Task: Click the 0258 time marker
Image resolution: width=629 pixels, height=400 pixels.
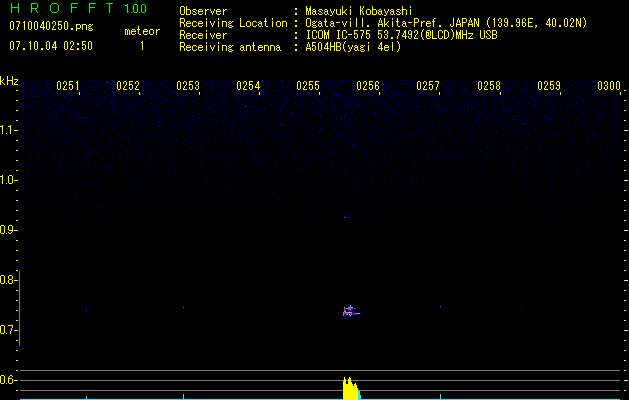Action: point(489,86)
